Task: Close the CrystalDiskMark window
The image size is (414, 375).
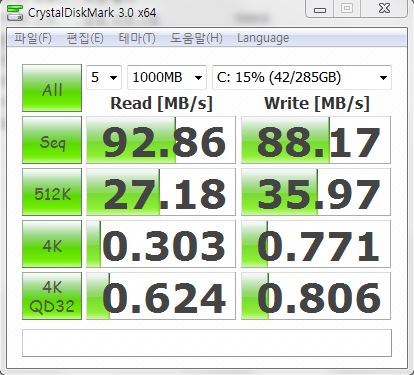Action: 384,9
